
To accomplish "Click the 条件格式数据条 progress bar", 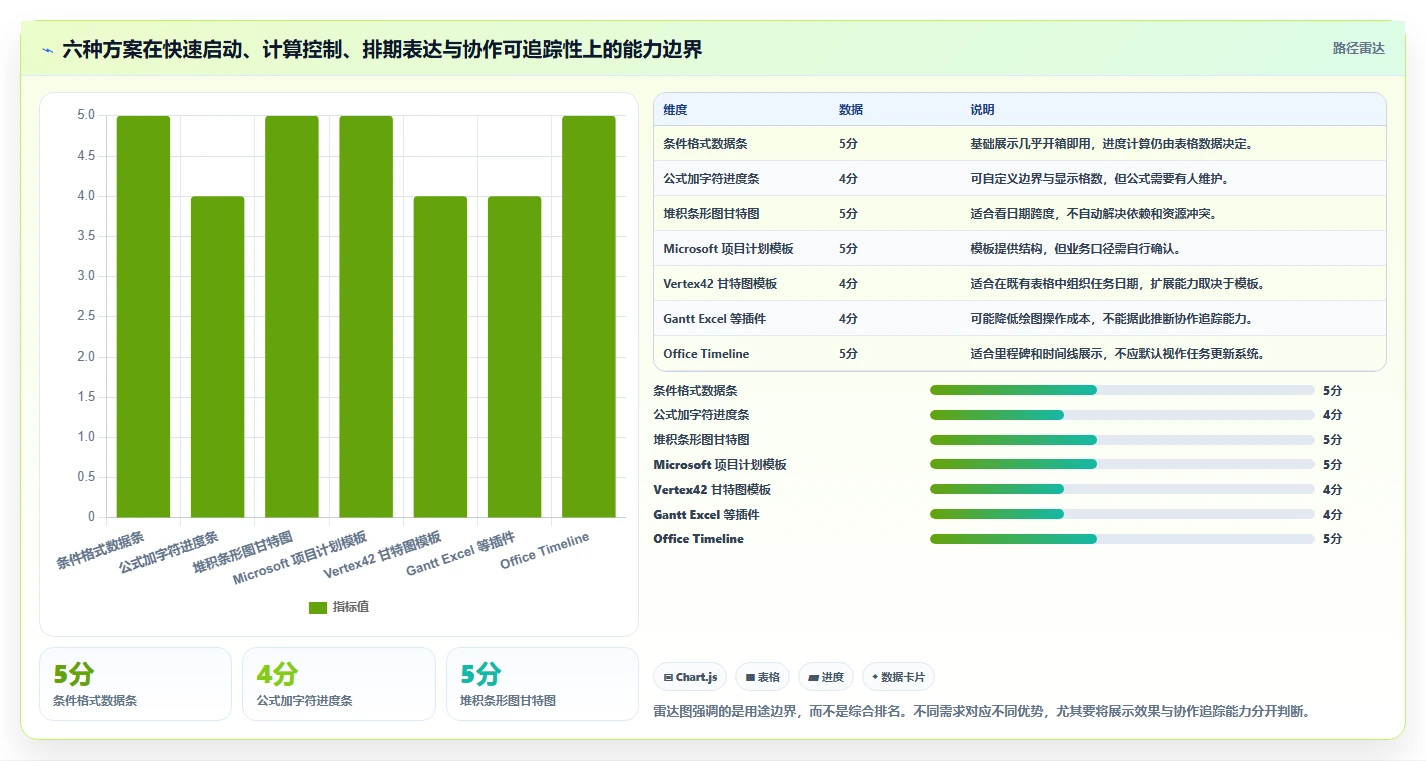I will tap(1122, 390).
